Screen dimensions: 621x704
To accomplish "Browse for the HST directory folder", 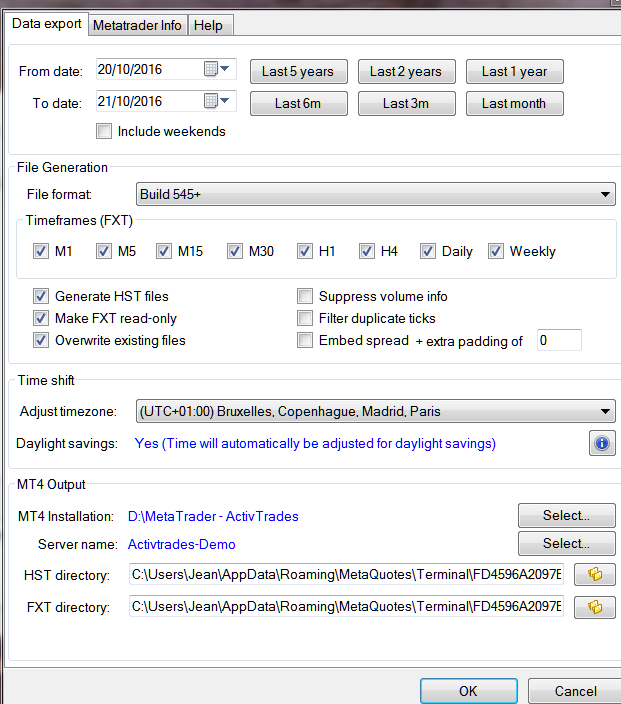I will pos(594,574).
